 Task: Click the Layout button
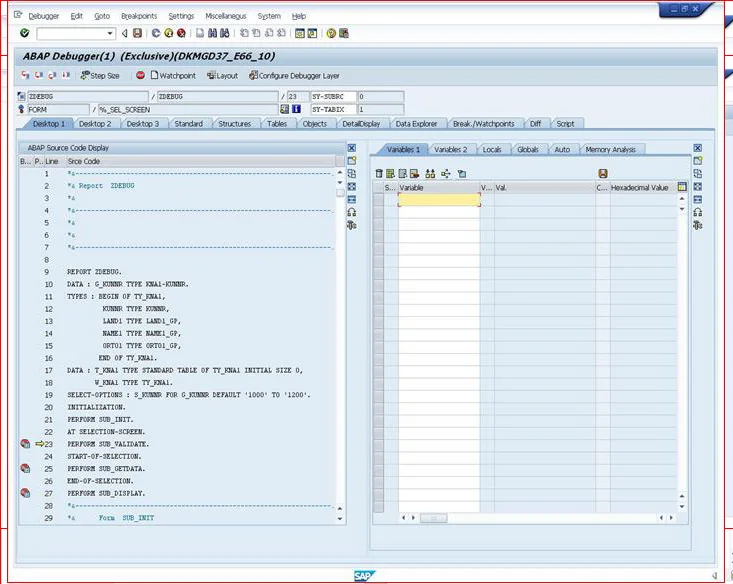point(223,75)
